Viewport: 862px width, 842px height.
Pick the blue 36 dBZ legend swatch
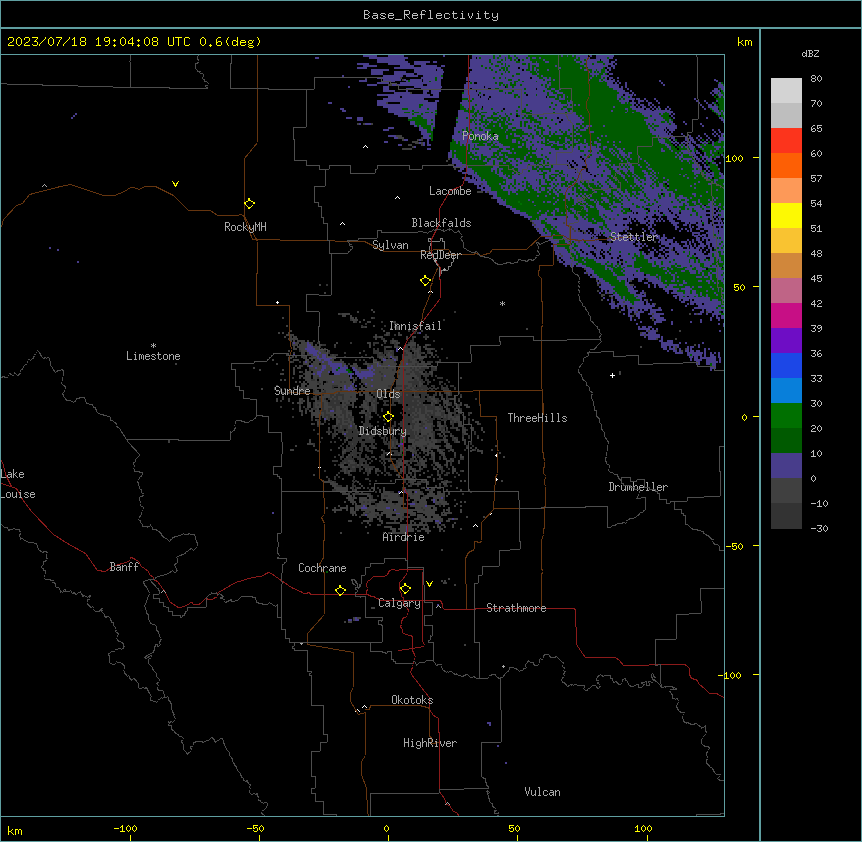point(786,365)
